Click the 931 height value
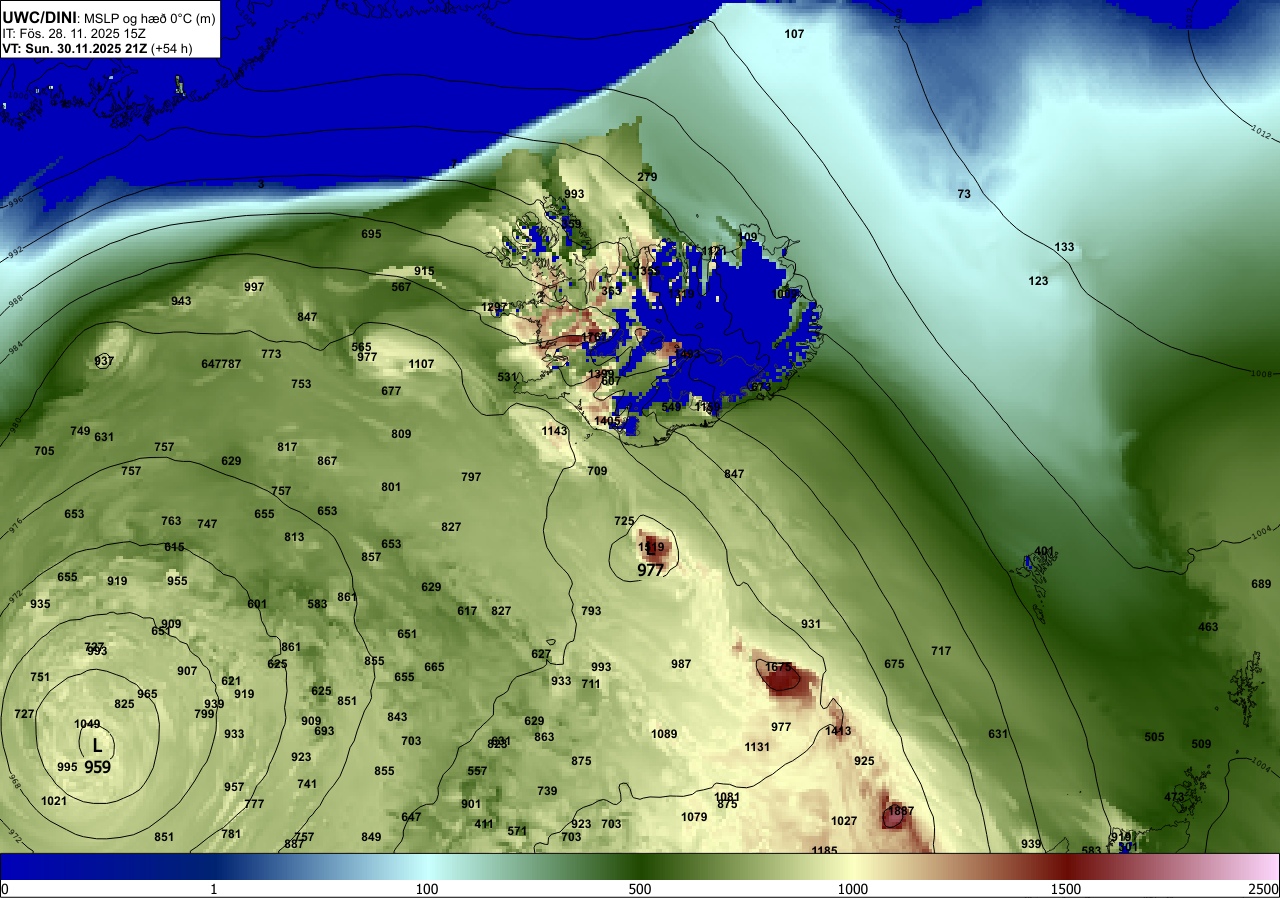This screenshot has height=898, width=1280. [x=811, y=624]
